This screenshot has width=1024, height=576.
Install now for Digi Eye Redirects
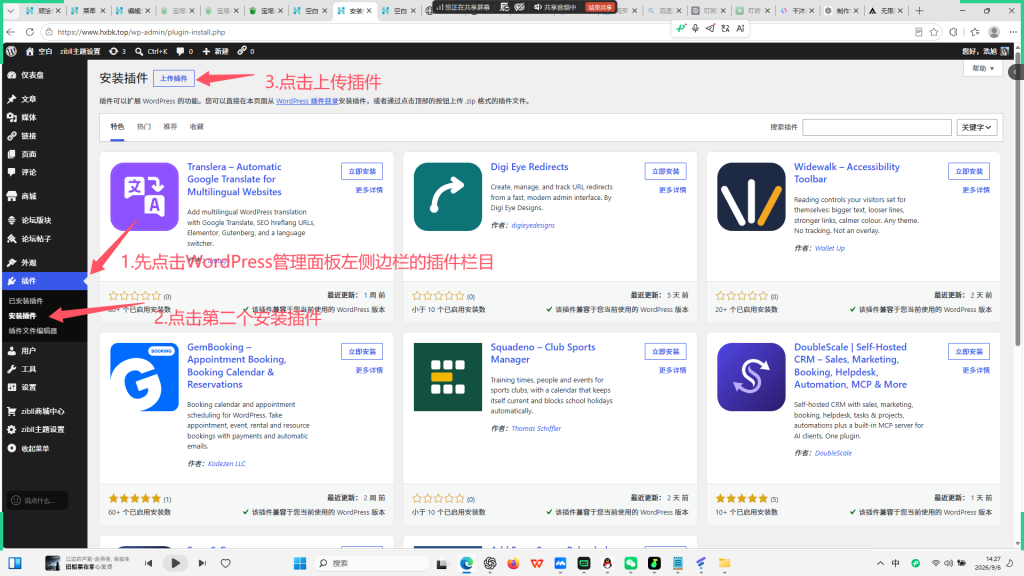(665, 171)
